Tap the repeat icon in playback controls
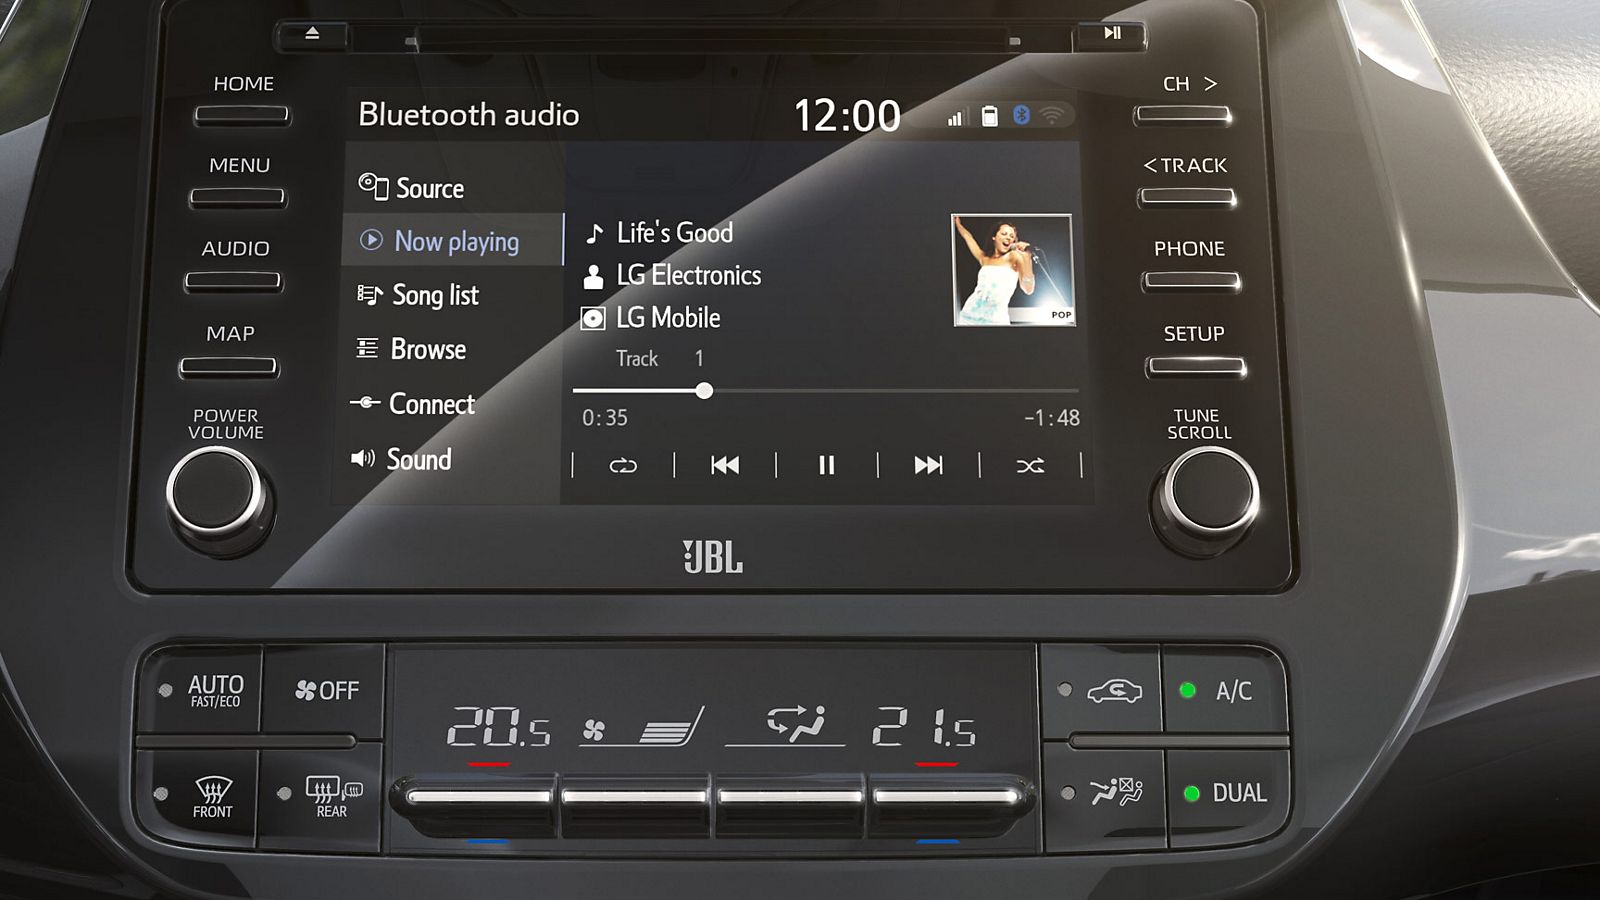The height and width of the screenshot is (900, 1600). click(x=623, y=465)
